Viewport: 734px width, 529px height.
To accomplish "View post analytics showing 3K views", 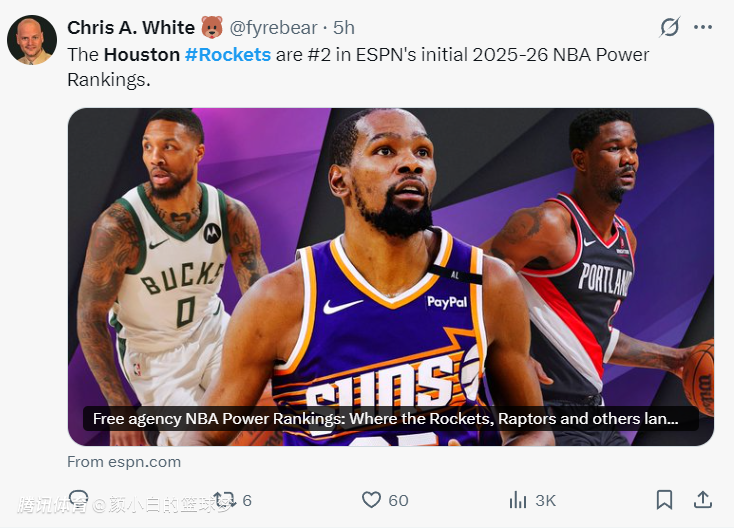I will point(518,500).
